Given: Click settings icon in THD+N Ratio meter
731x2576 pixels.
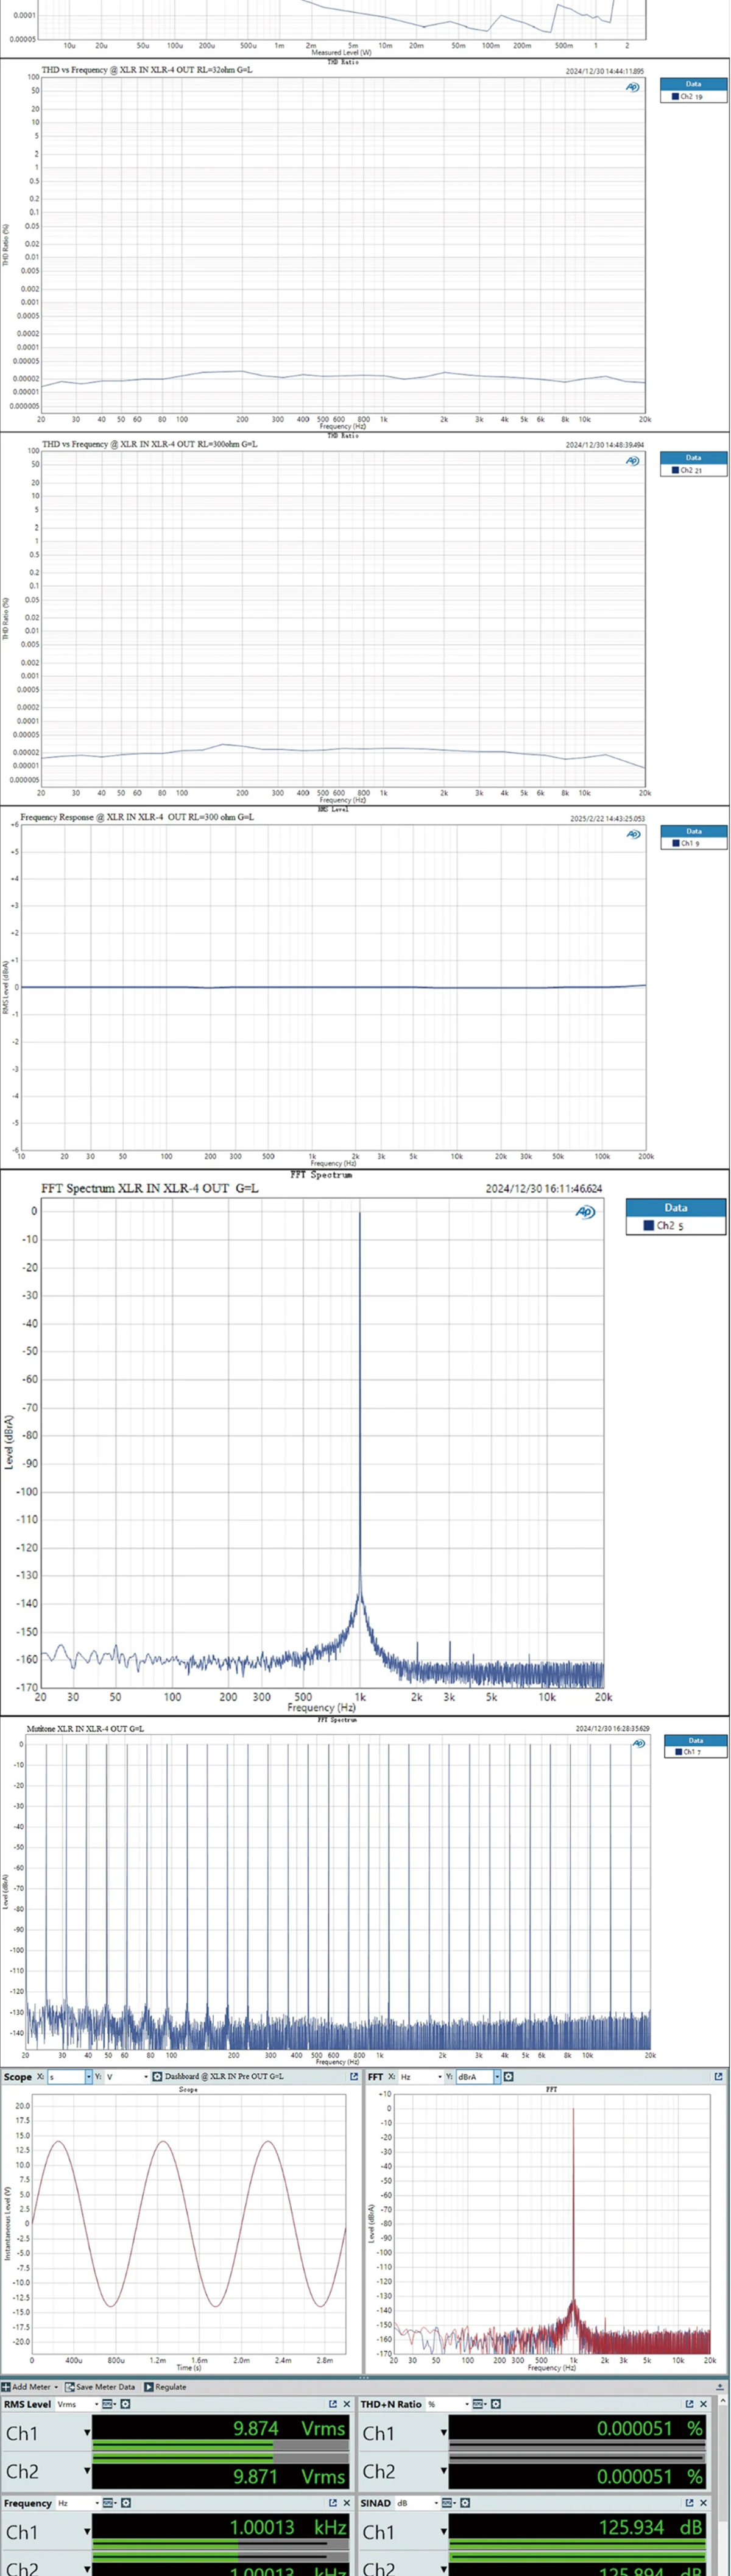Looking at the screenshot, I should click(495, 2404).
